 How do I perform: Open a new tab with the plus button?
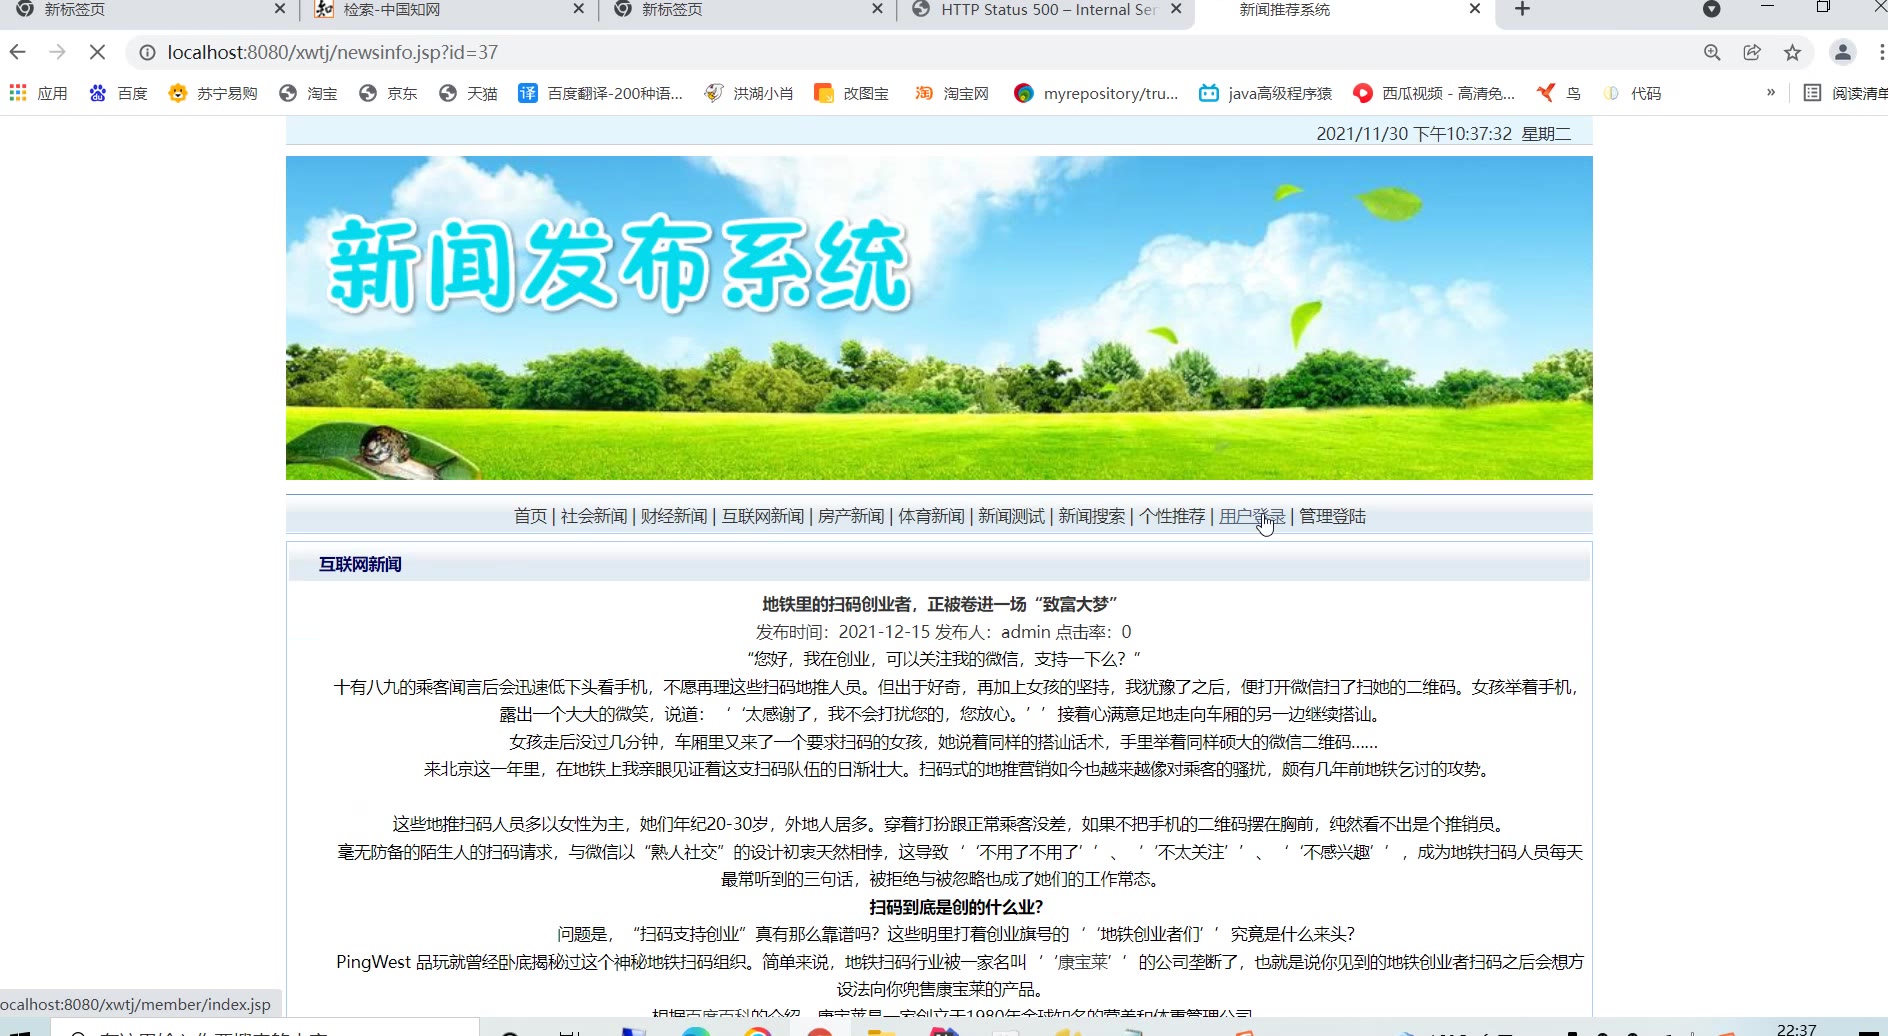pyautogui.click(x=1522, y=9)
